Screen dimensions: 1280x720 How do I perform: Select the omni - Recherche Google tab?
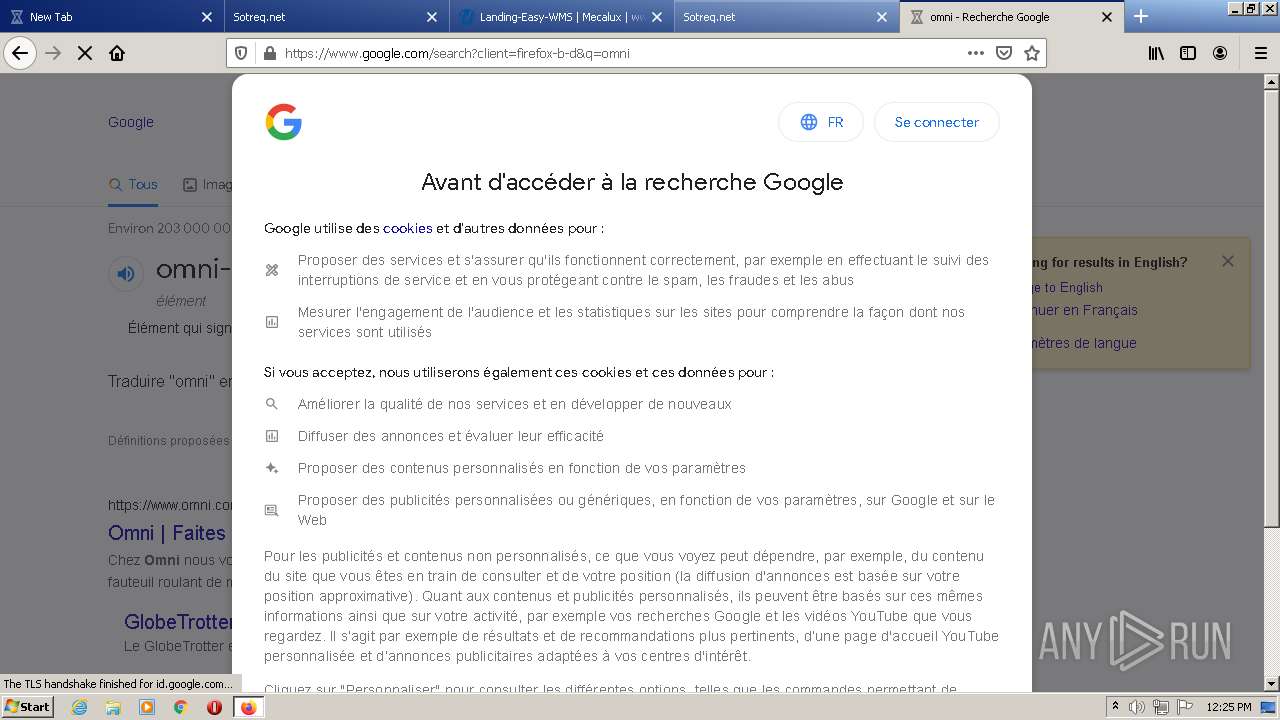(x=1012, y=17)
